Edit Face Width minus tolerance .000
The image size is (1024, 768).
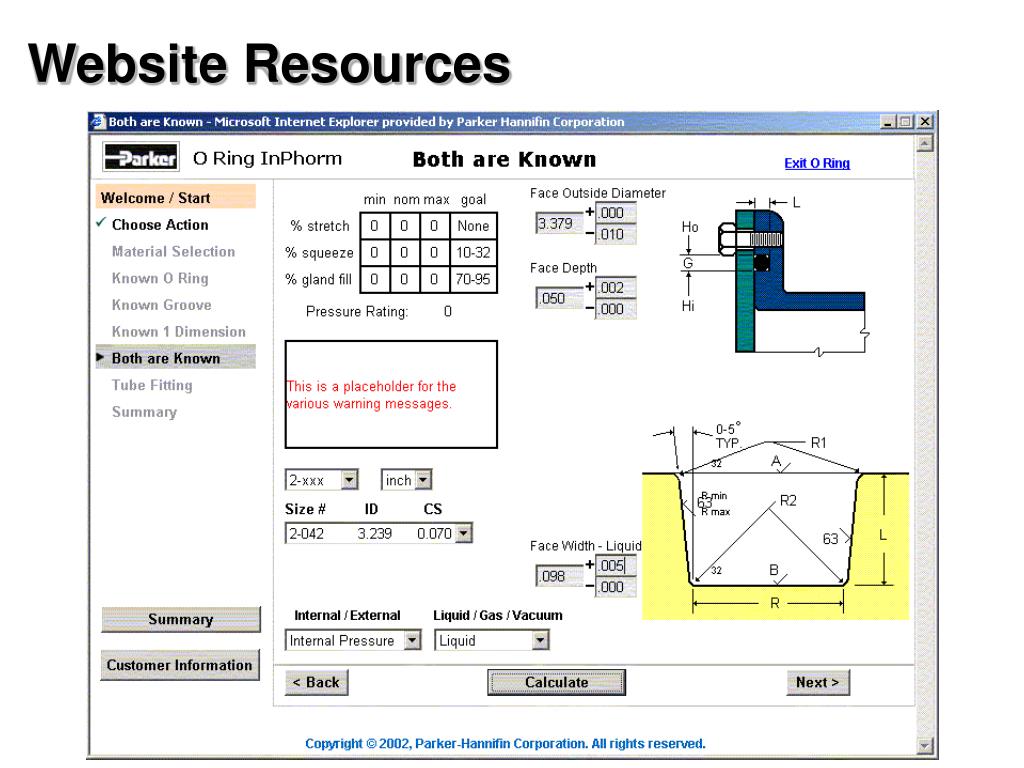[615, 586]
